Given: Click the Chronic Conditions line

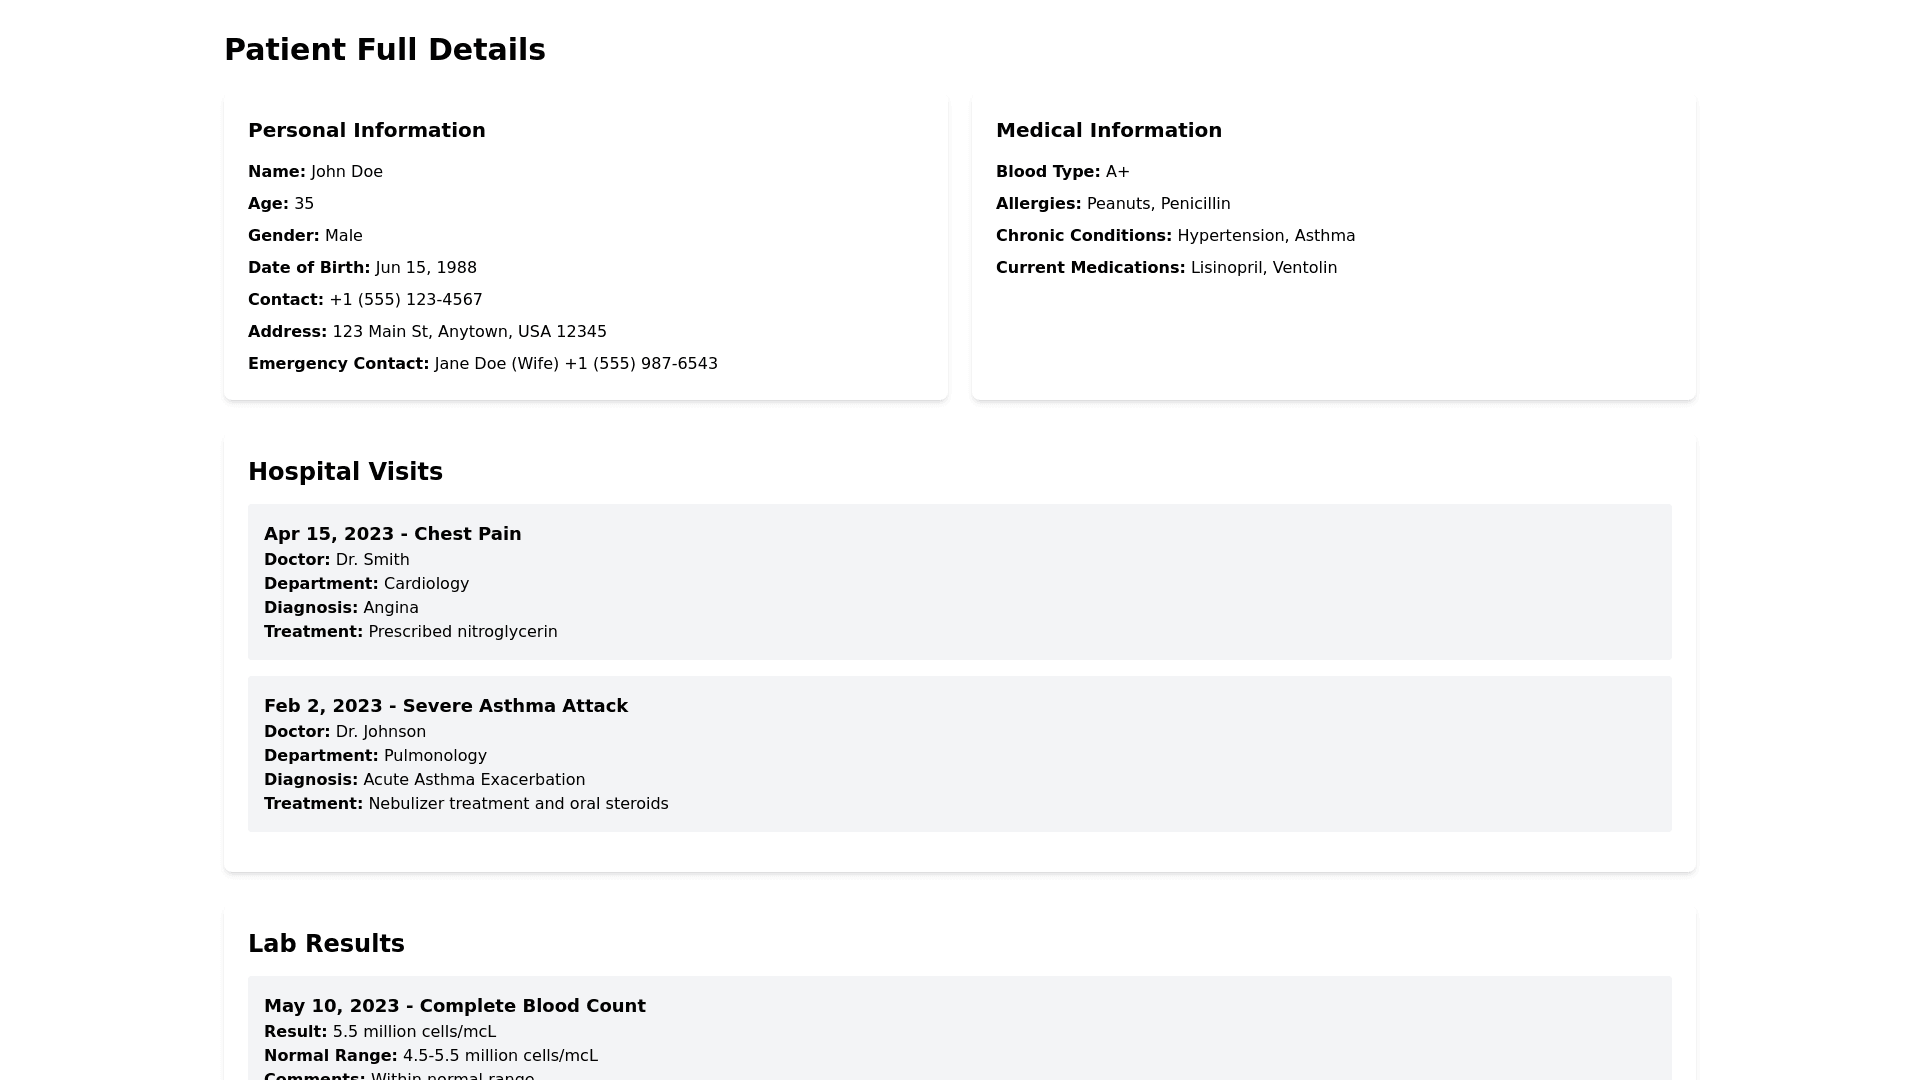Looking at the screenshot, I should (x=1175, y=236).
